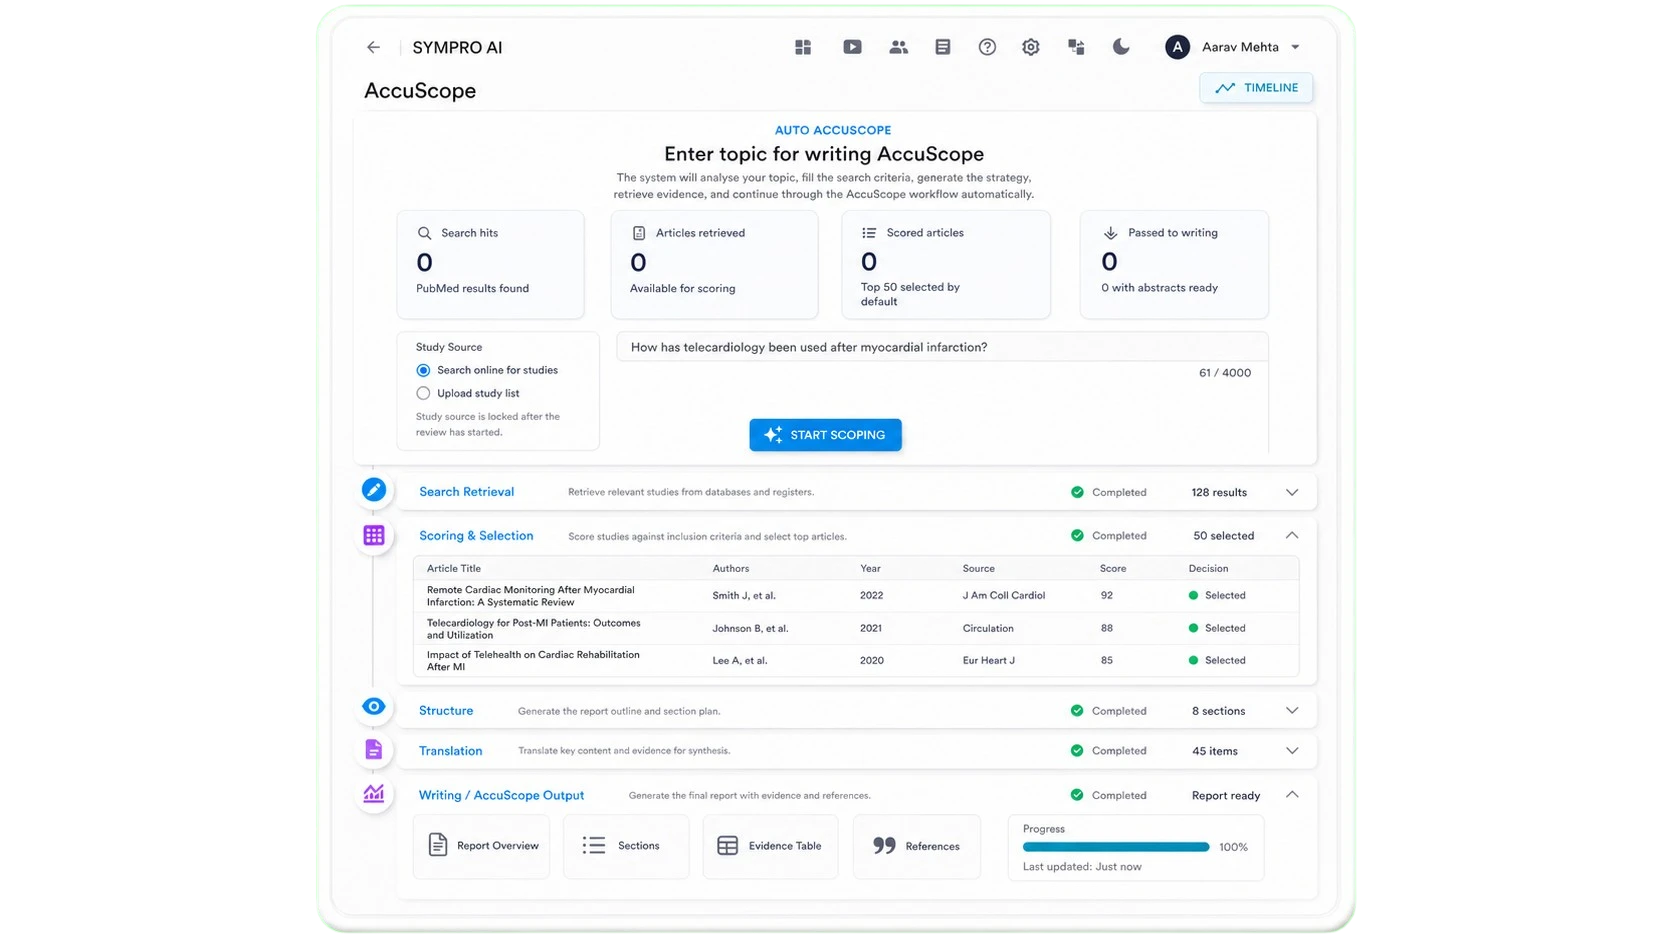
Task: Collapse the Scoring & Selection section chevron
Action: 1292,535
